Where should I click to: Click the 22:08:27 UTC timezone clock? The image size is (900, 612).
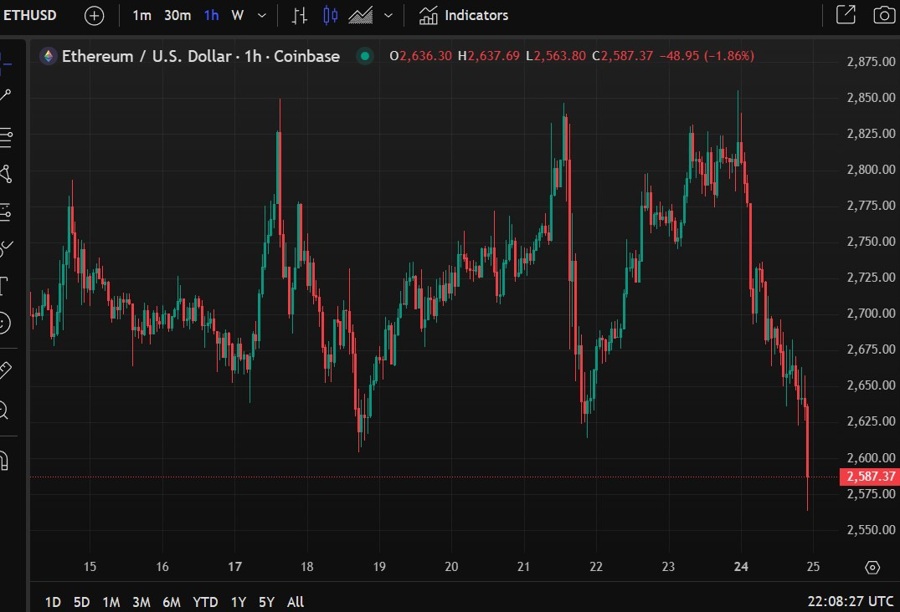(850, 601)
